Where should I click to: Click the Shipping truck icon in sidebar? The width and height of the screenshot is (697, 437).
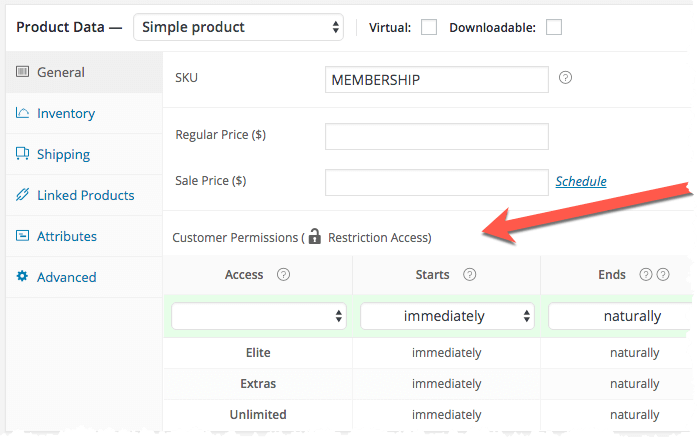coord(22,154)
